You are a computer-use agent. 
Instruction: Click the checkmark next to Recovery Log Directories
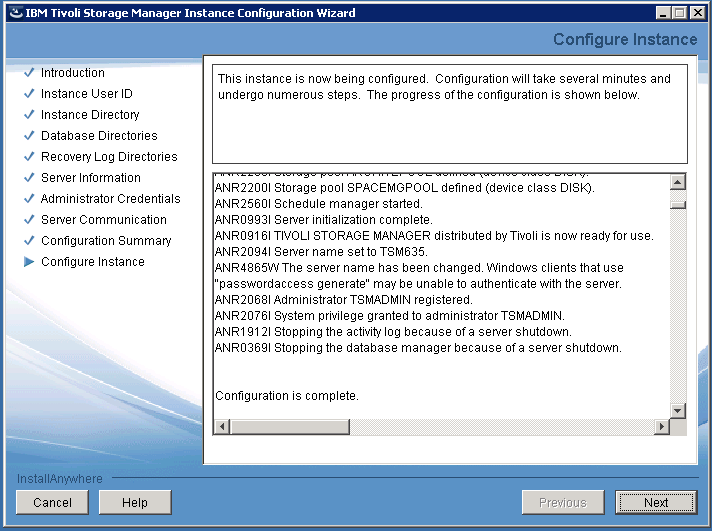(x=29, y=156)
